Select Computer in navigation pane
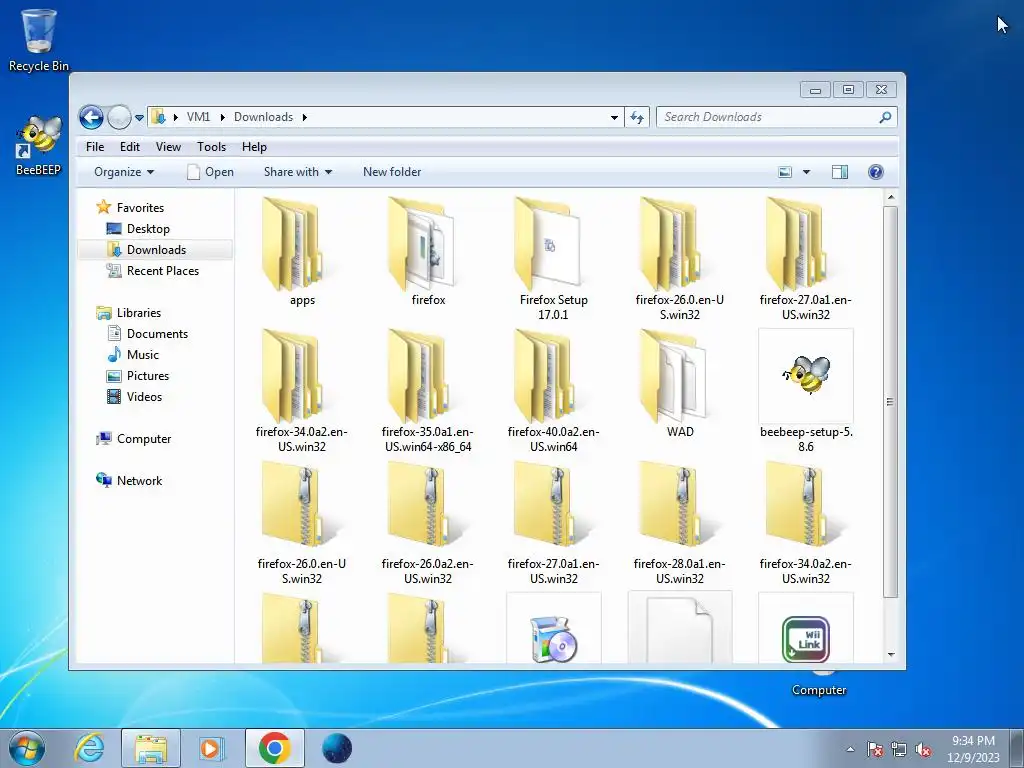Screen dimensions: 1024x768 (x=143, y=439)
